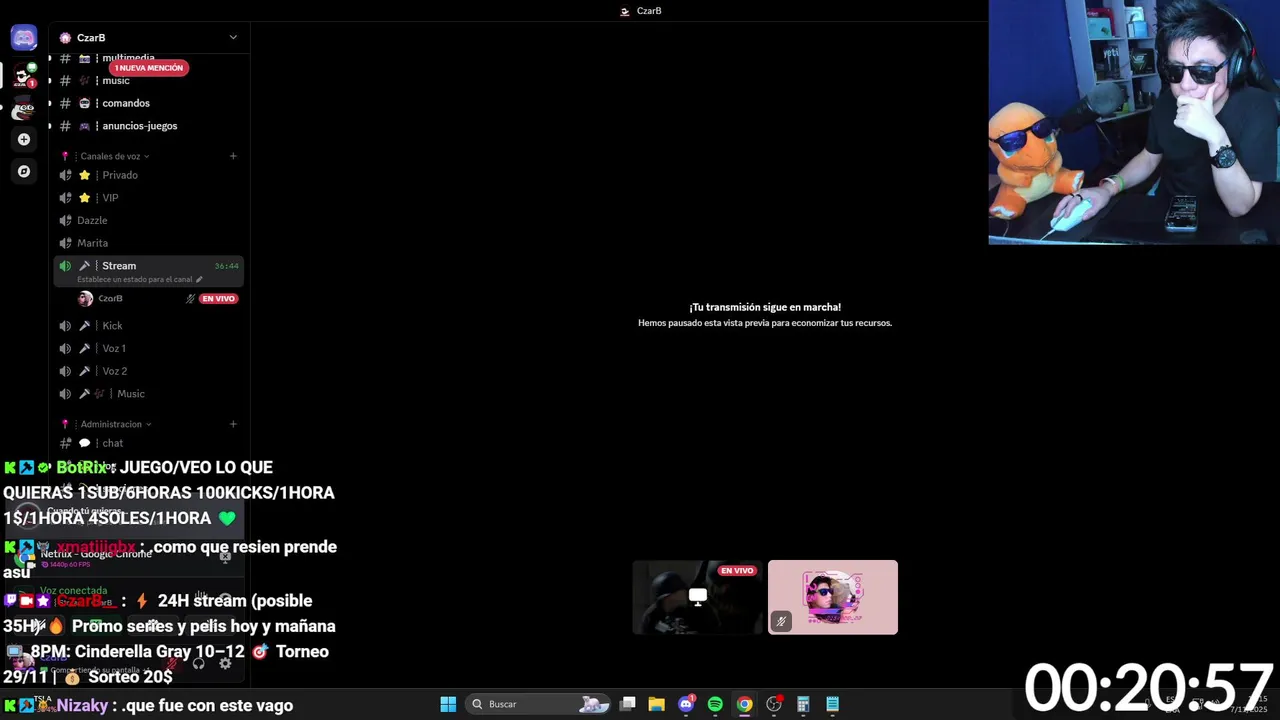1280x720 pixels.
Task: Switch to Google Chrome in taskbar
Action: [744, 704]
